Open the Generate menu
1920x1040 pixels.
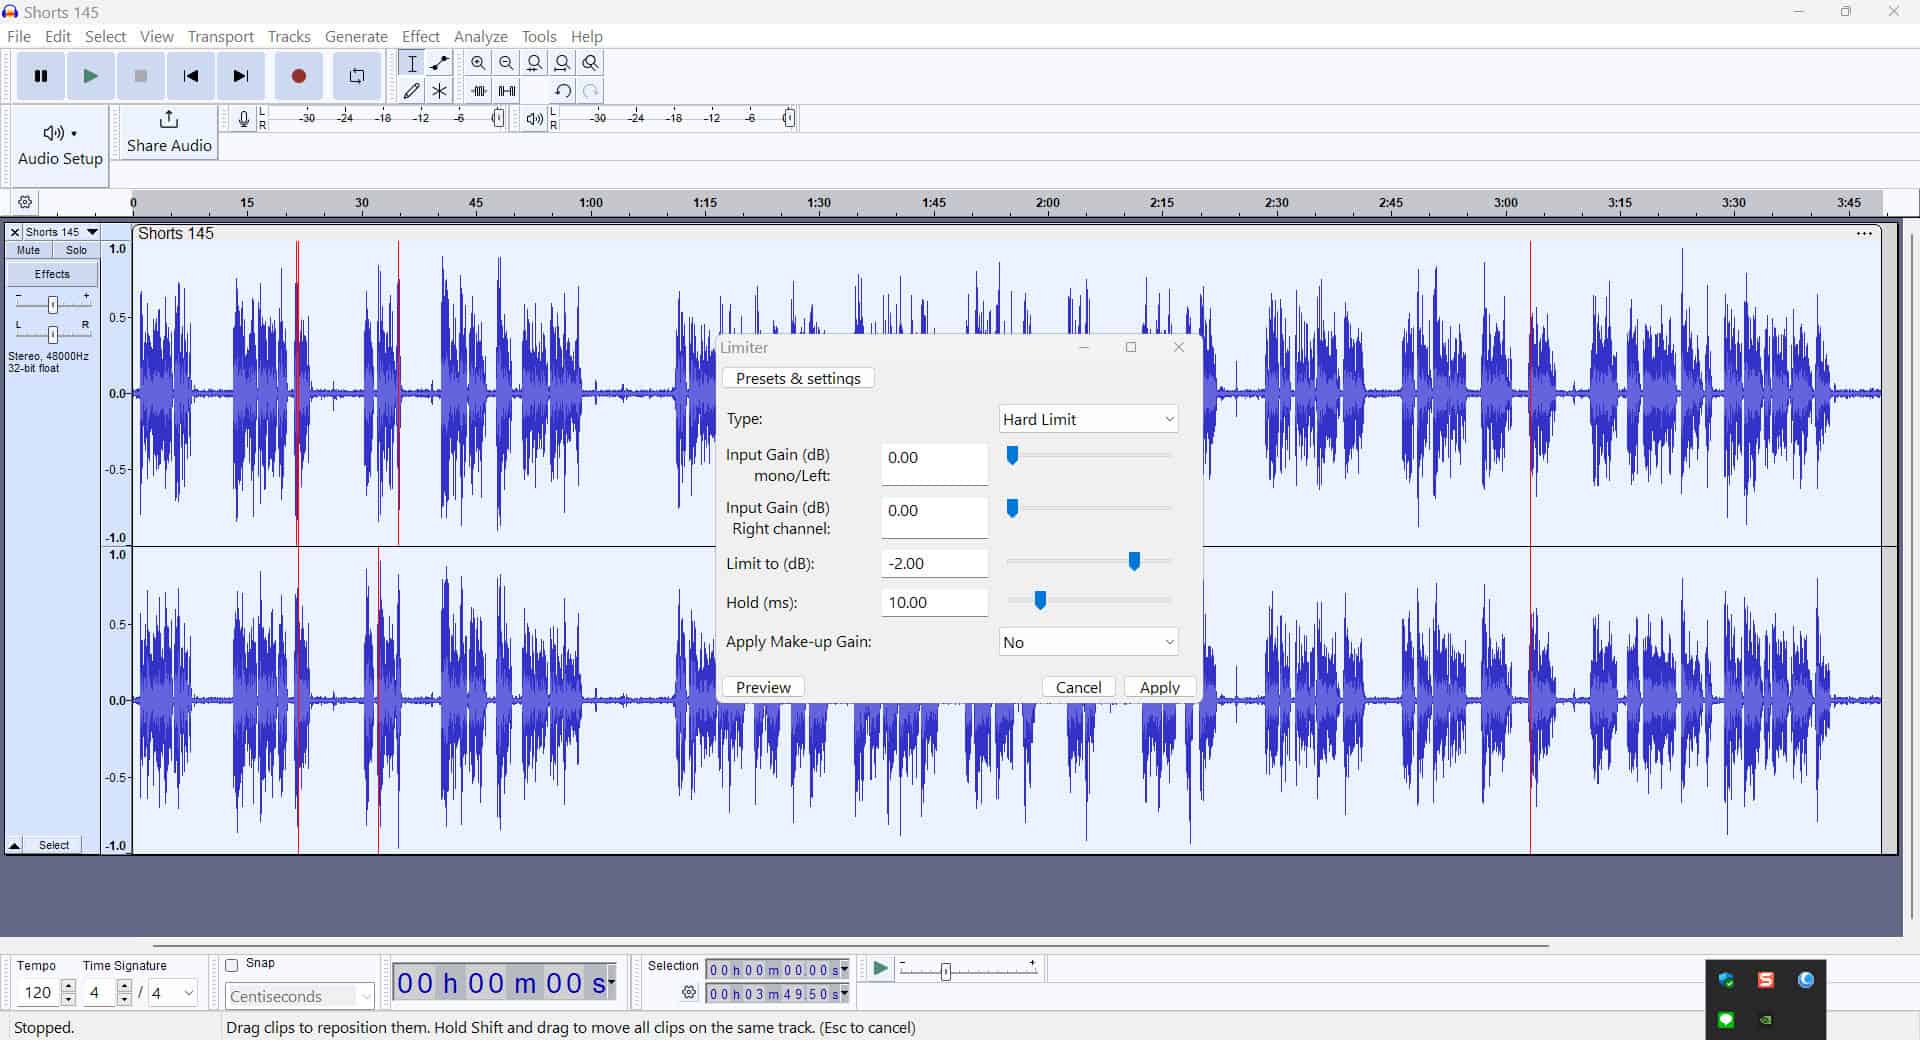tap(356, 36)
